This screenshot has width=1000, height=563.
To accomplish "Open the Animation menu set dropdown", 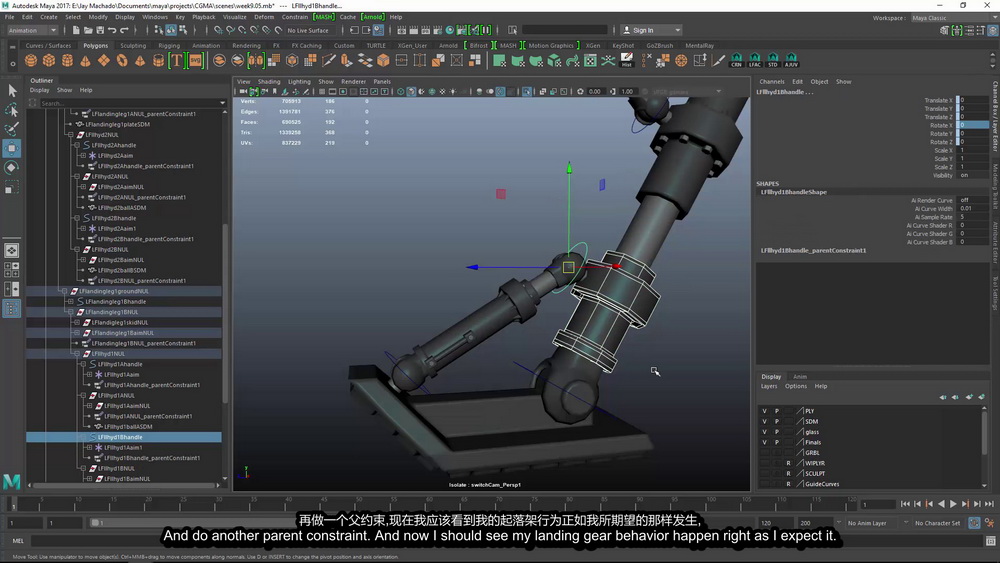I will tap(32, 30).
